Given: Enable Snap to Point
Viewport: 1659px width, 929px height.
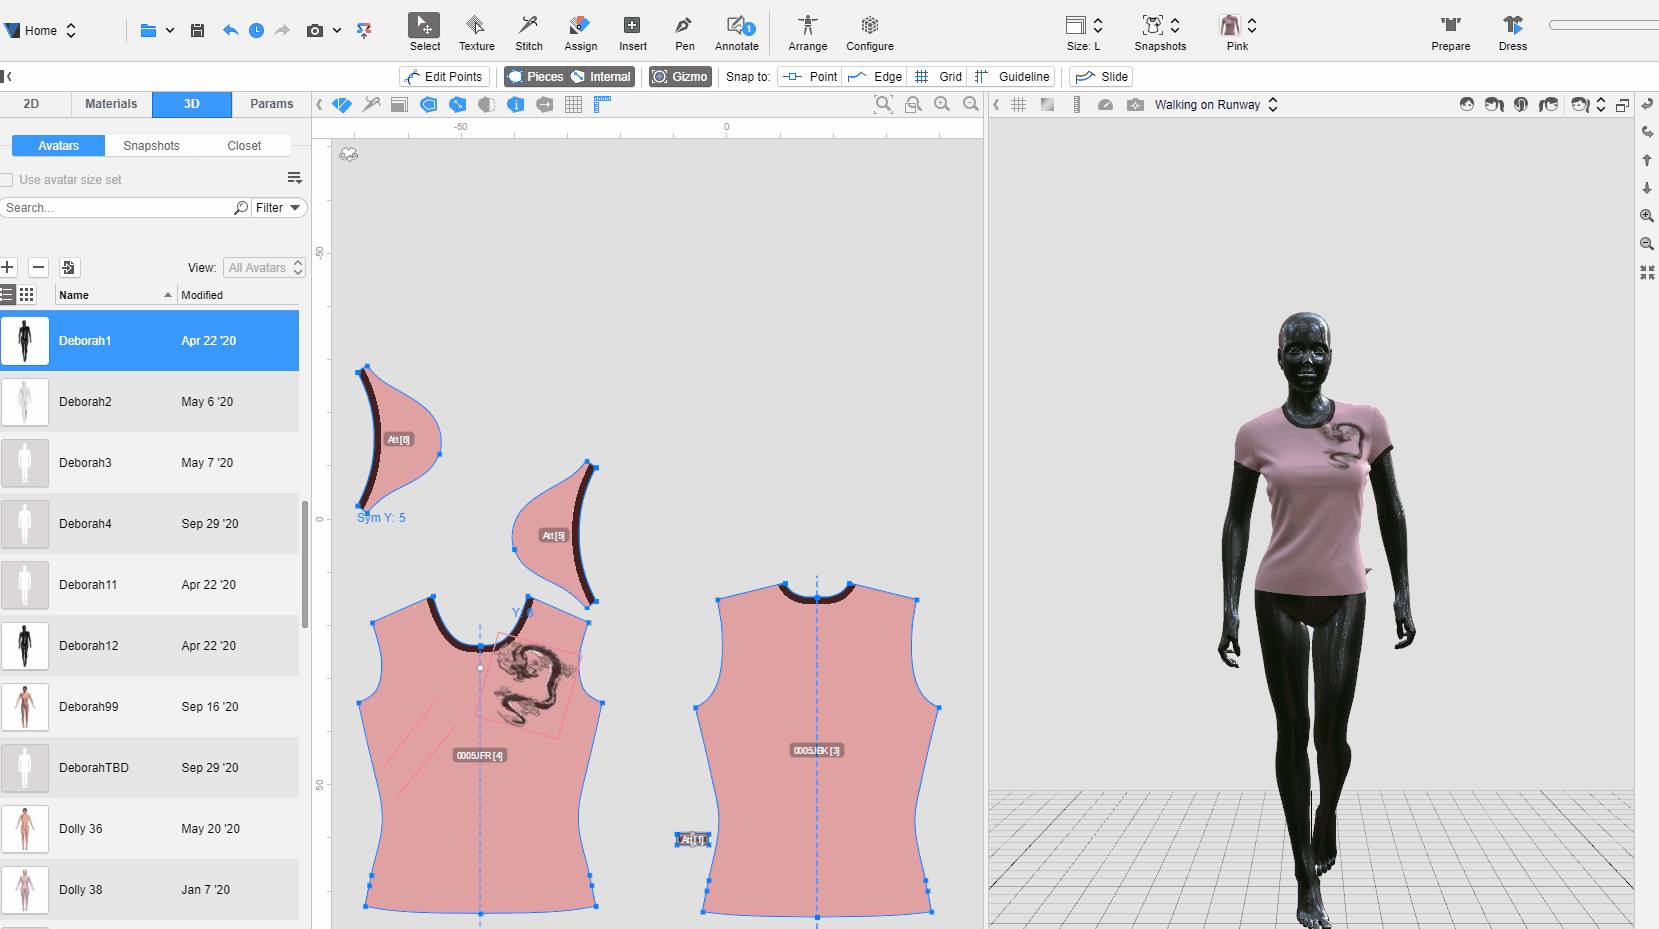Looking at the screenshot, I should 810,77.
